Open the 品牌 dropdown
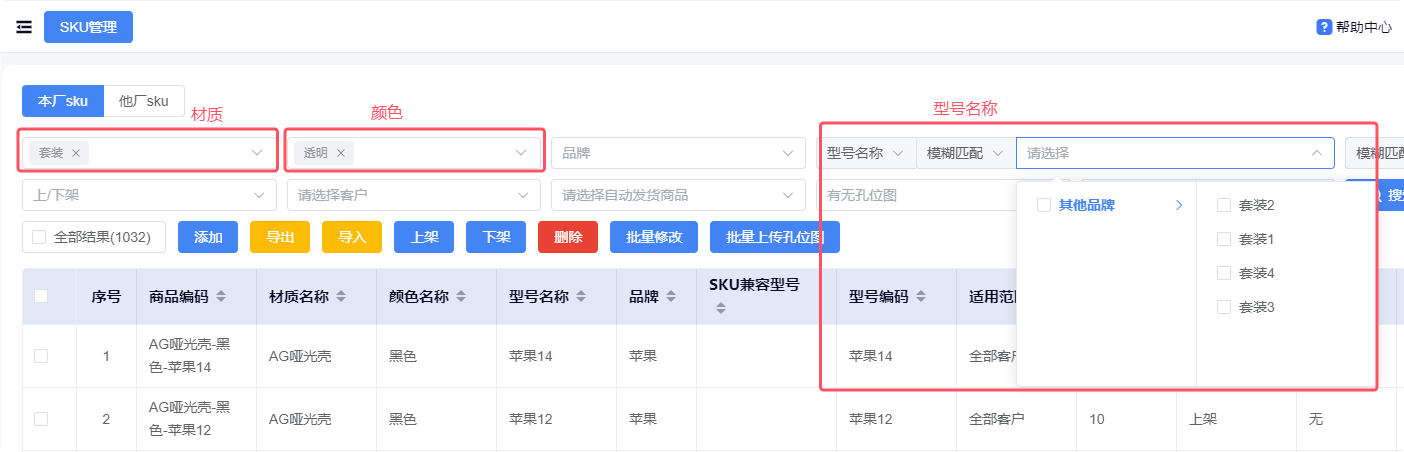The height and width of the screenshot is (452, 1404). click(678, 153)
